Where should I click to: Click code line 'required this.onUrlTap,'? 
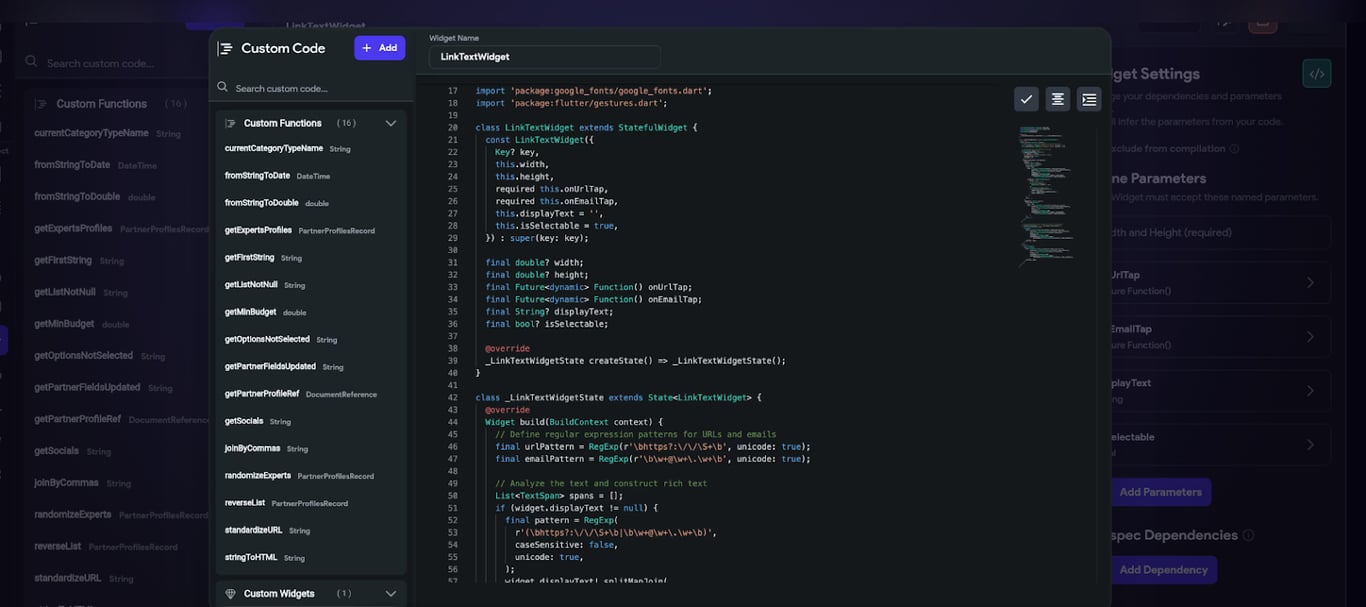click(551, 189)
